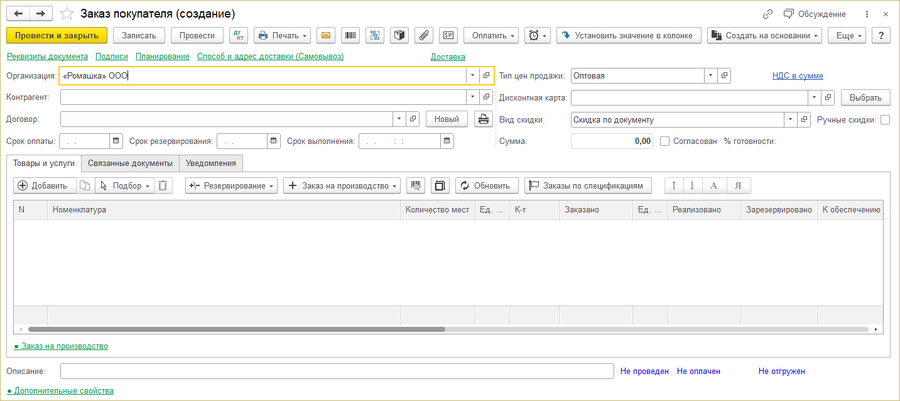This screenshot has height=401, width=900.
Task: Switch to the Связанные документы tab
Action: [x=130, y=163]
